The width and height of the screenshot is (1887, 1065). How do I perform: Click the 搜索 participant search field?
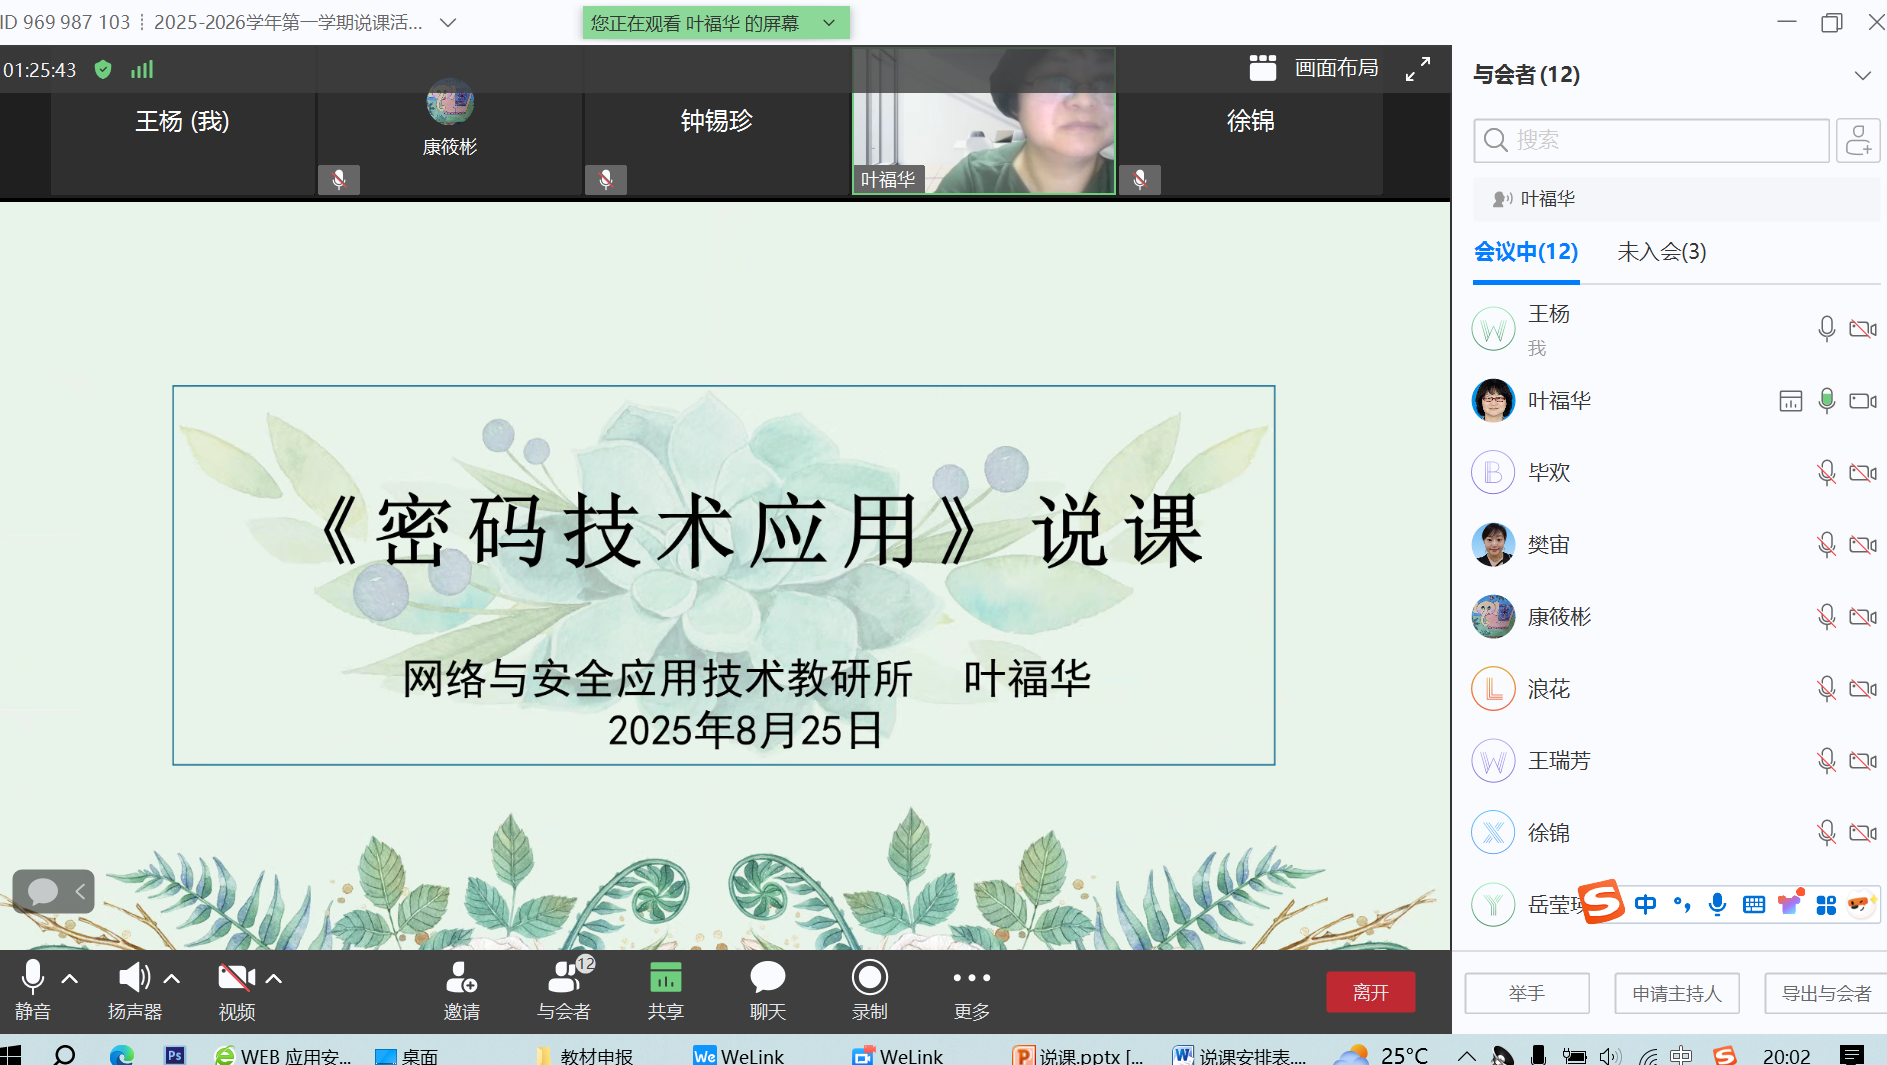point(1651,140)
